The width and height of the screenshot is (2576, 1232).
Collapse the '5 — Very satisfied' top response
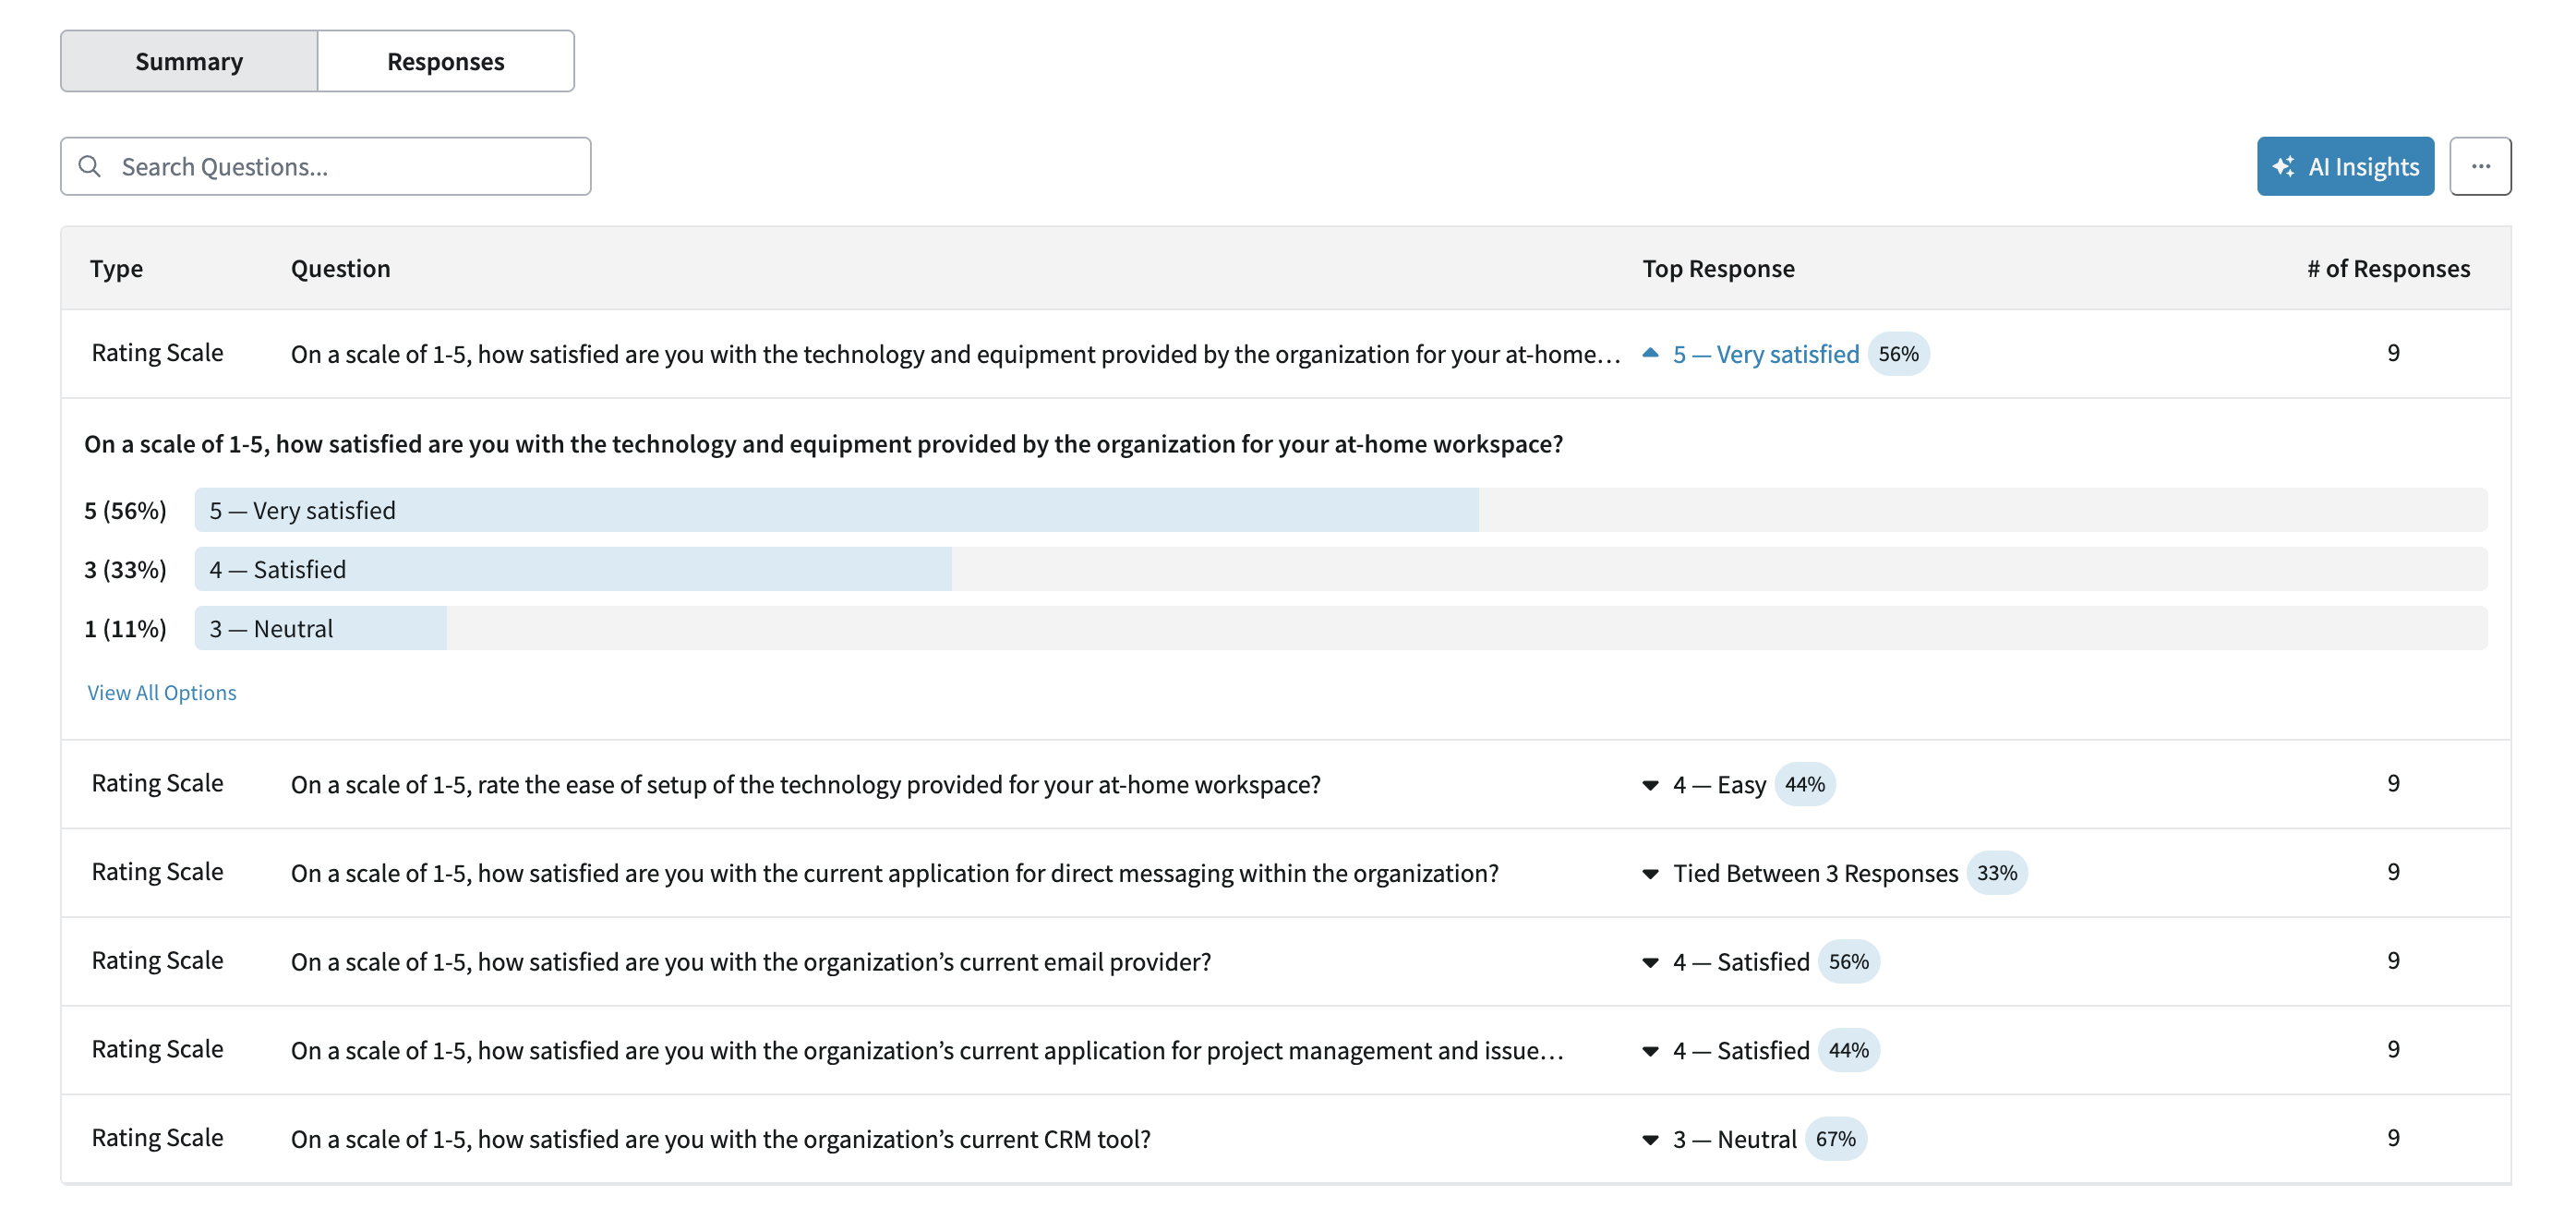1650,354
